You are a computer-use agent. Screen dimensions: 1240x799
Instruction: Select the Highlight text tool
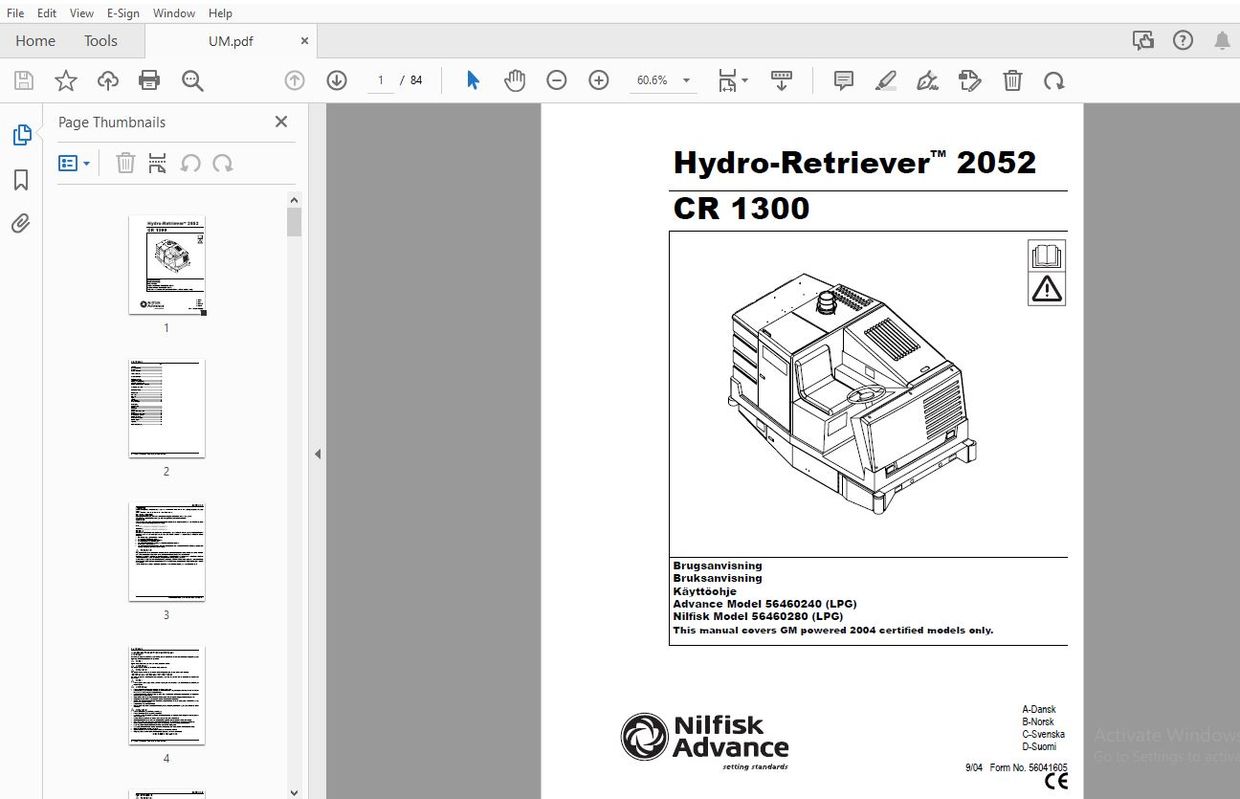point(885,80)
